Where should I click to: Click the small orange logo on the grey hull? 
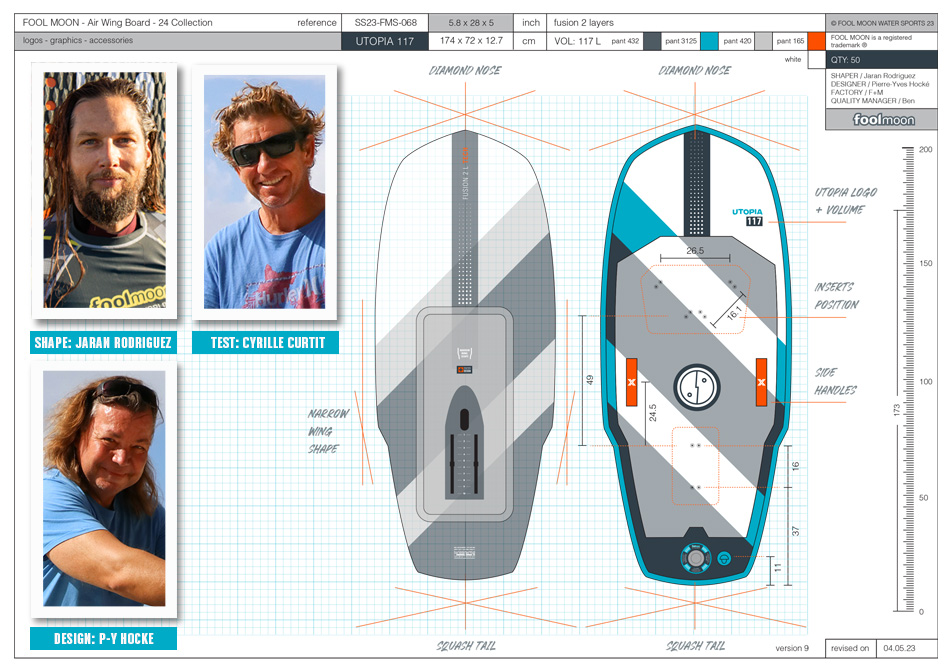click(x=464, y=369)
